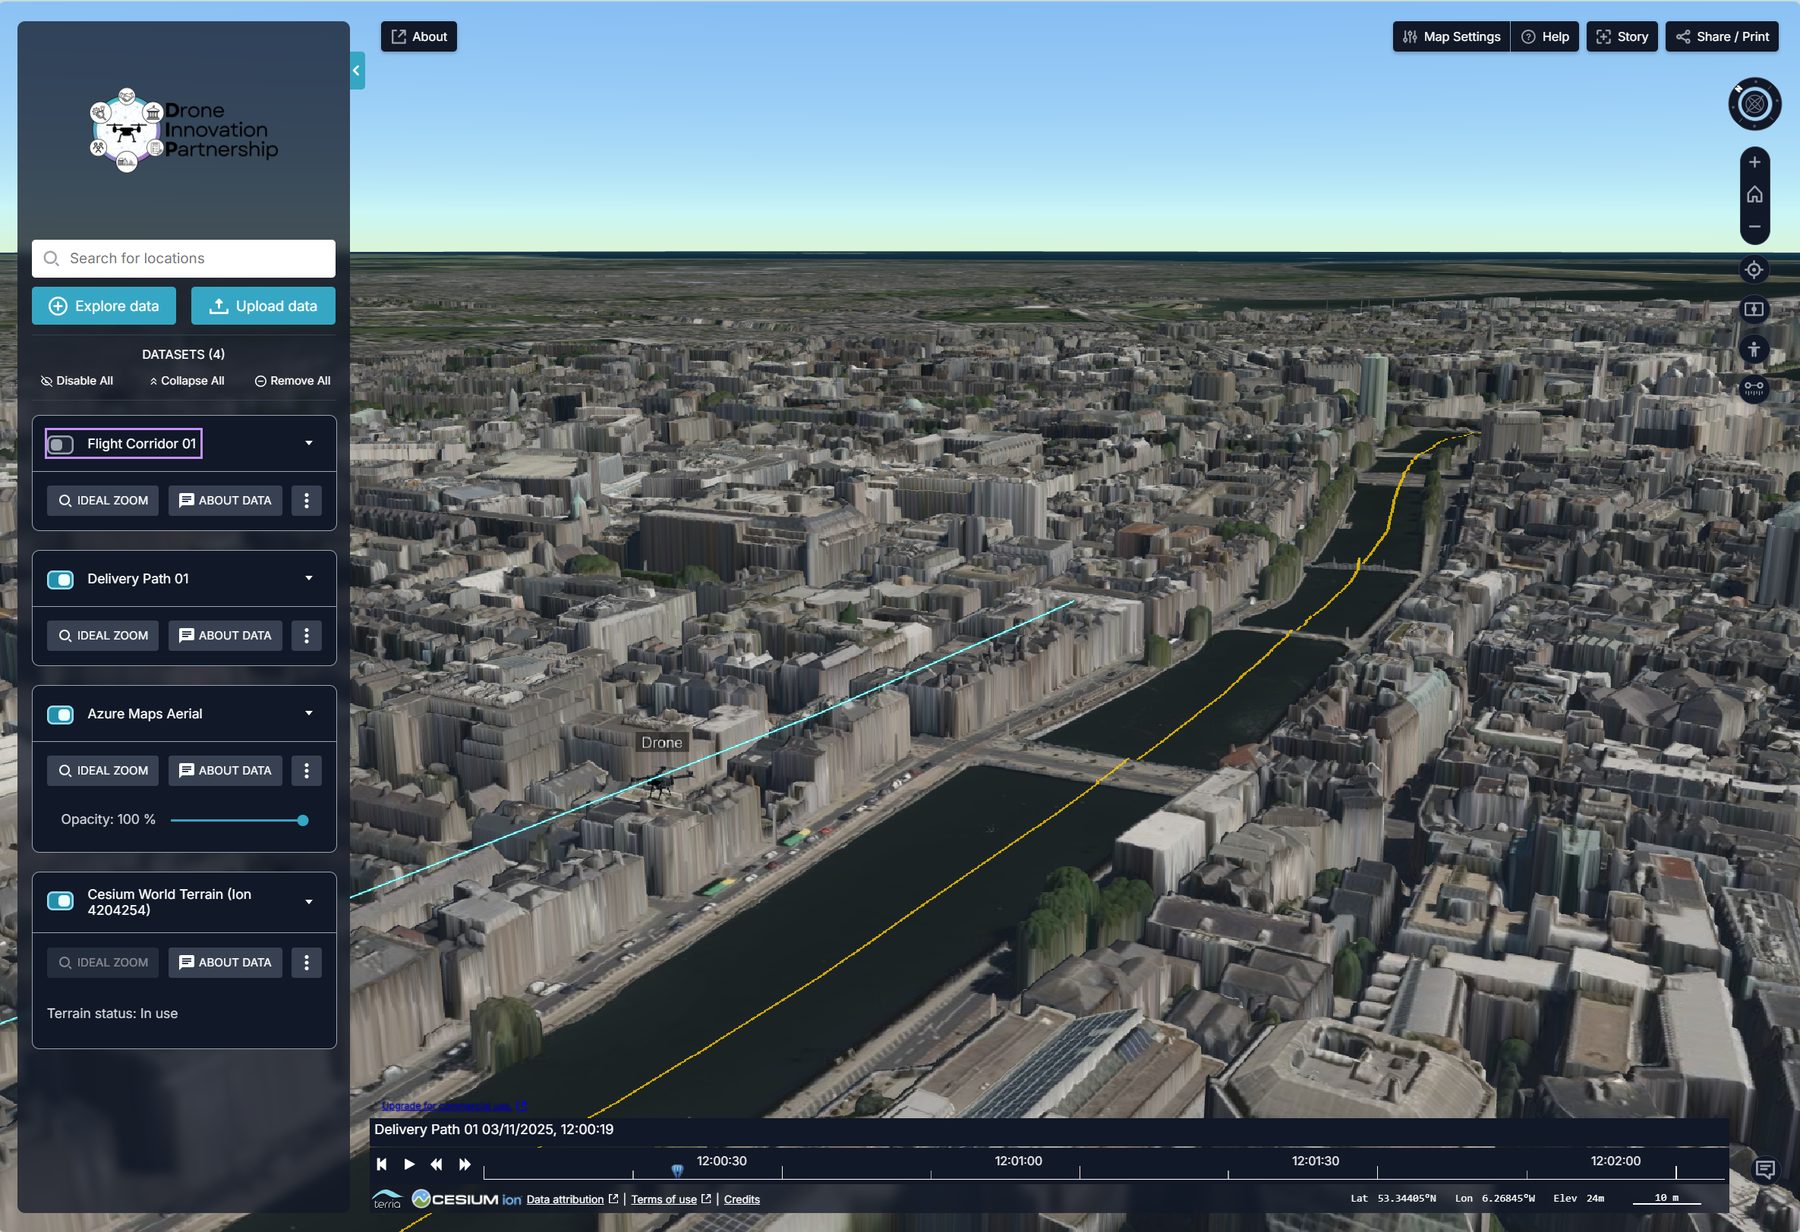Click Explore data button
The image size is (1800, 1232).
[x=104, y=306]
